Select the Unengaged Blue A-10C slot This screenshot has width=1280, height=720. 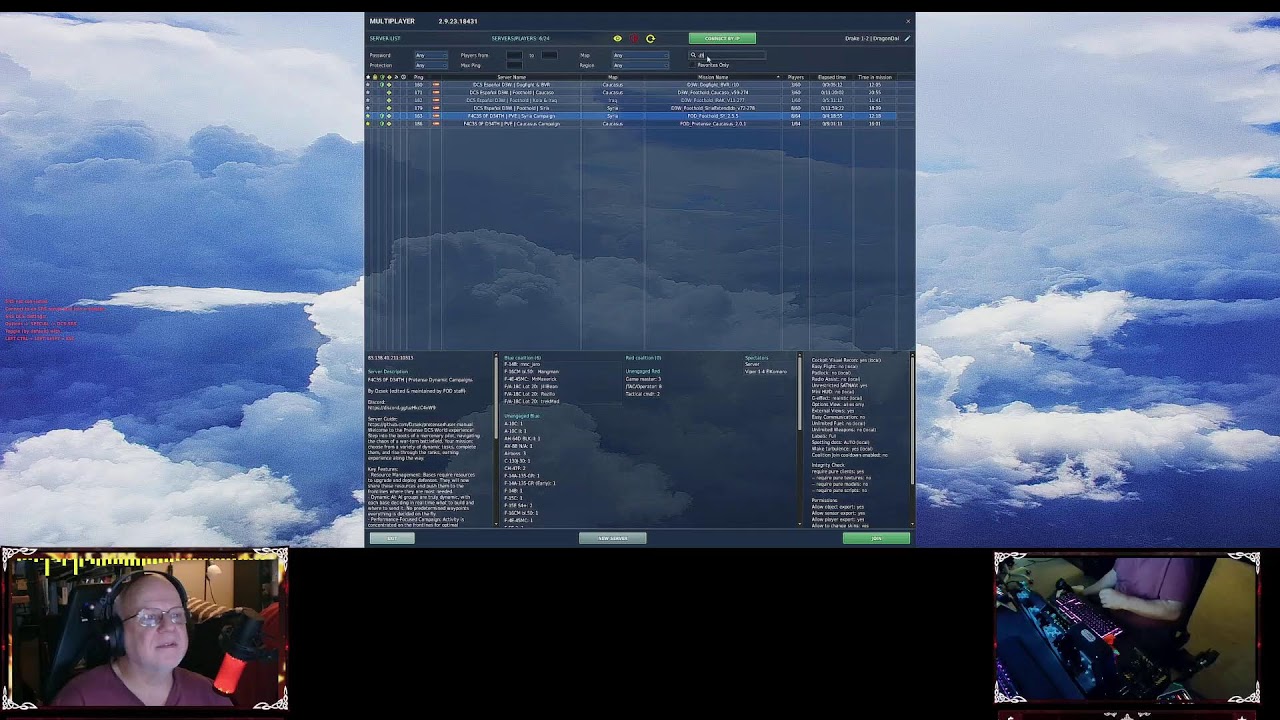[513, 424]
